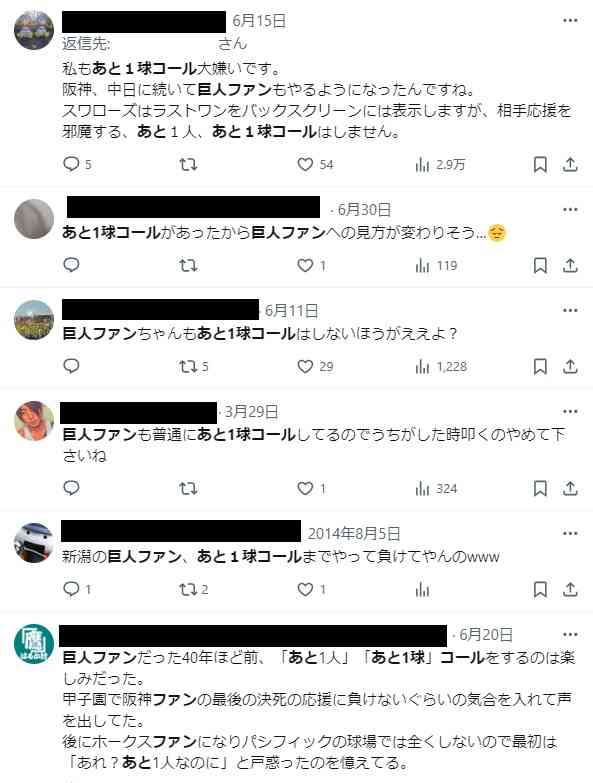
Task: Retweet the 6月11日 tweet with 5 retweets
Action: [x=188, y=367]
